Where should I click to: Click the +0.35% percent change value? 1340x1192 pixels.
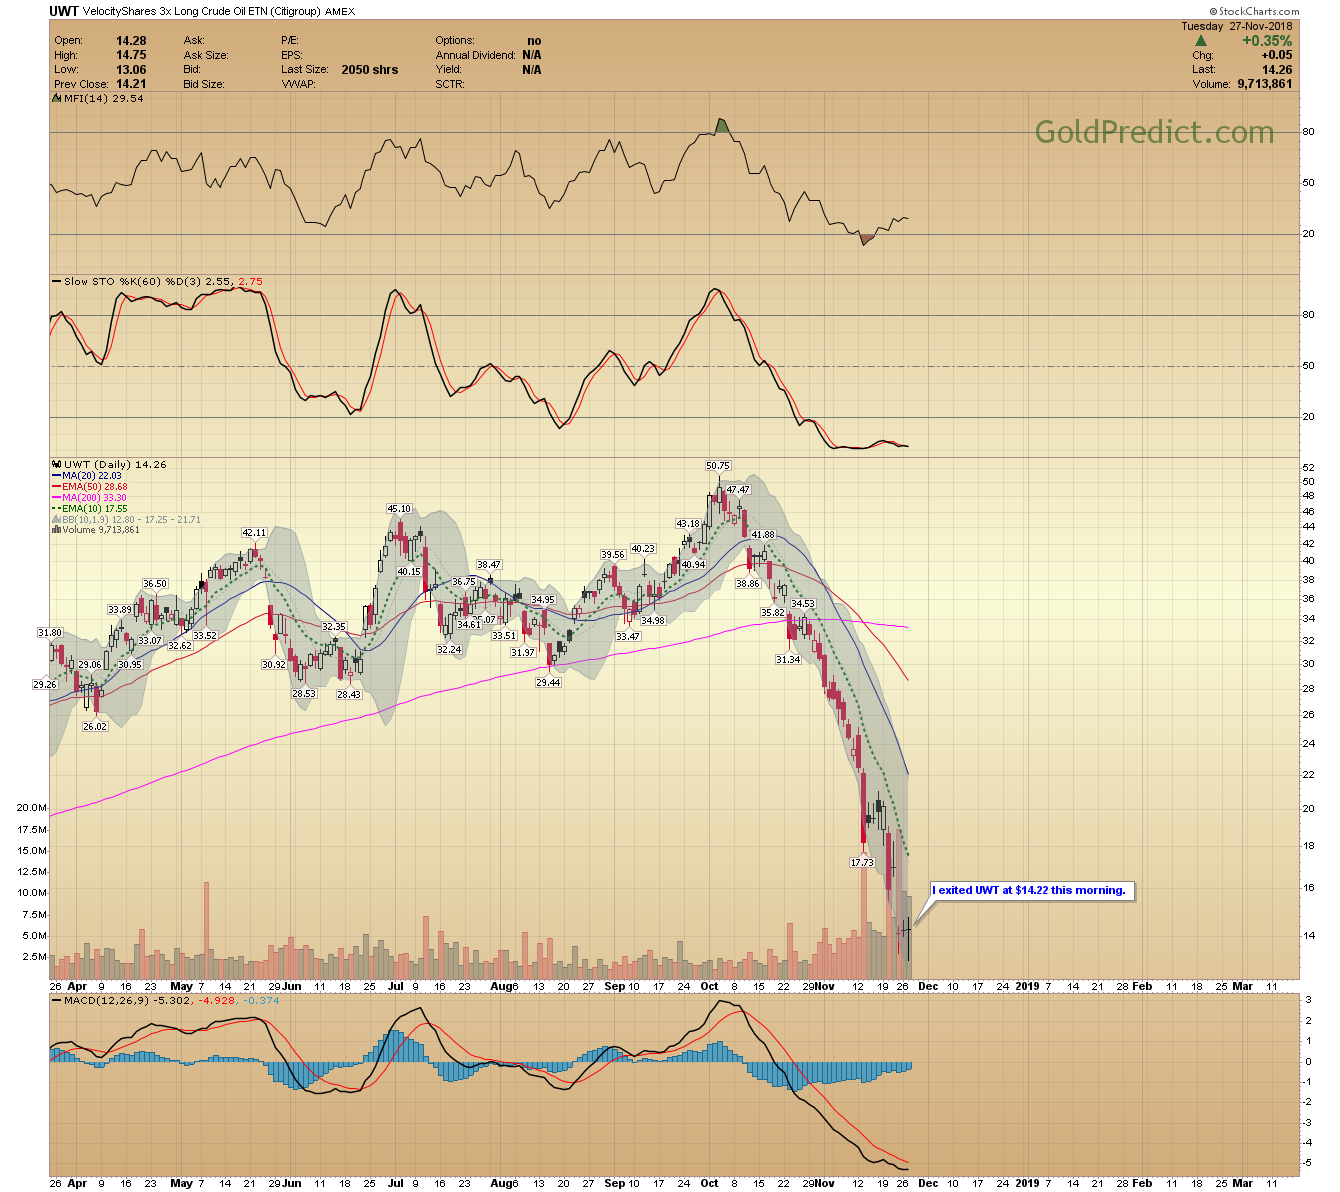pos(1267,41)
